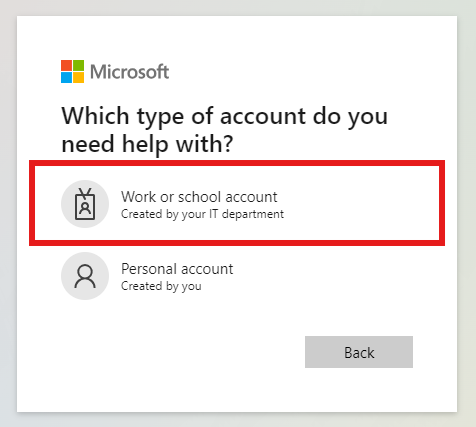476x427 pixels.
Task: Click the 'Created by you' subtitle
Action: pos(161,286)
